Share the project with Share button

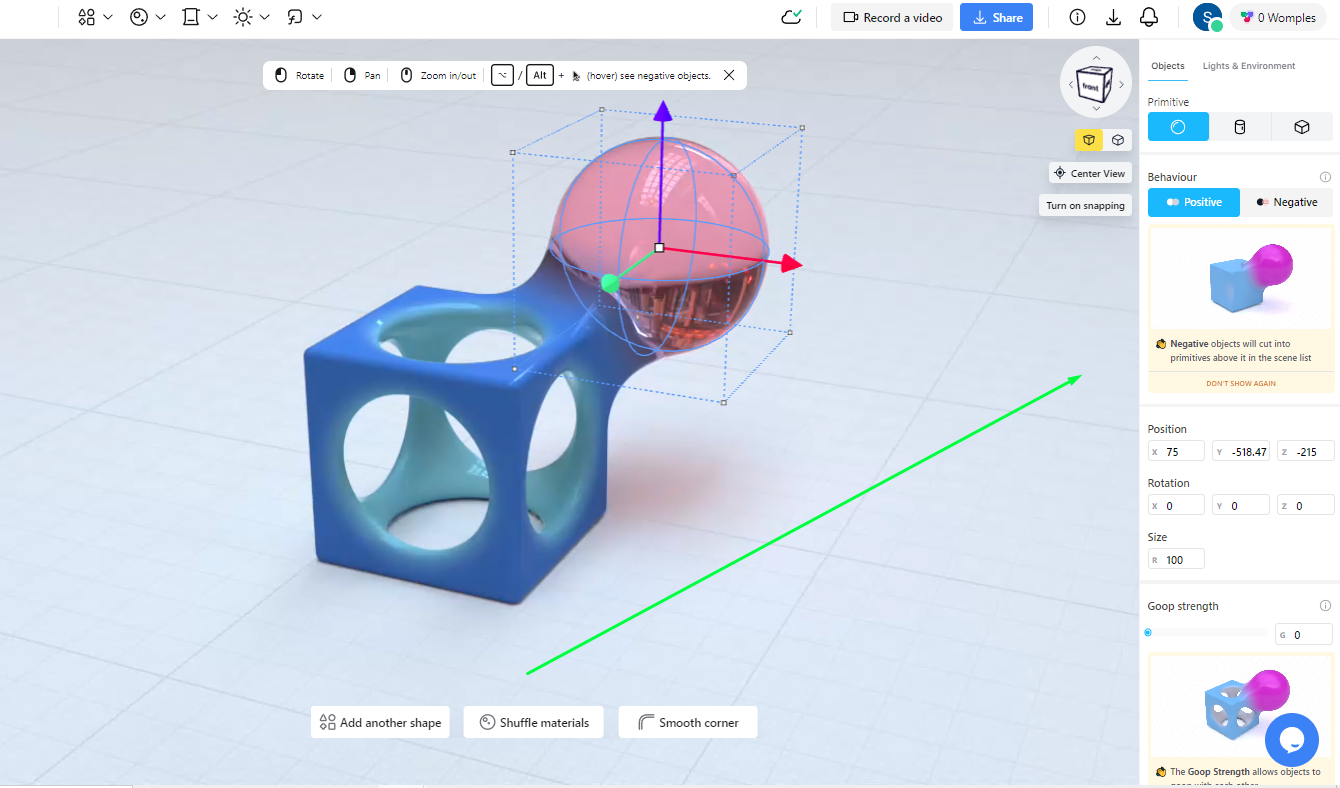click(996, 17)
